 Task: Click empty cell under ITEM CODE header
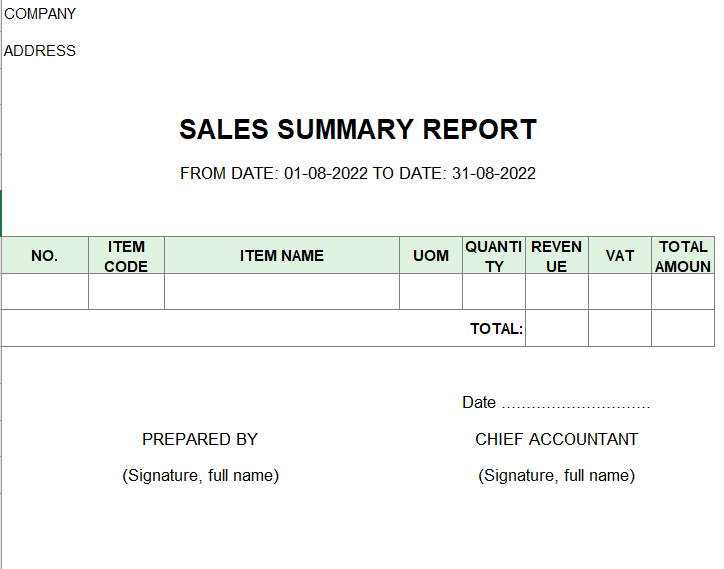pyautogui.click(x=127, y=291)
